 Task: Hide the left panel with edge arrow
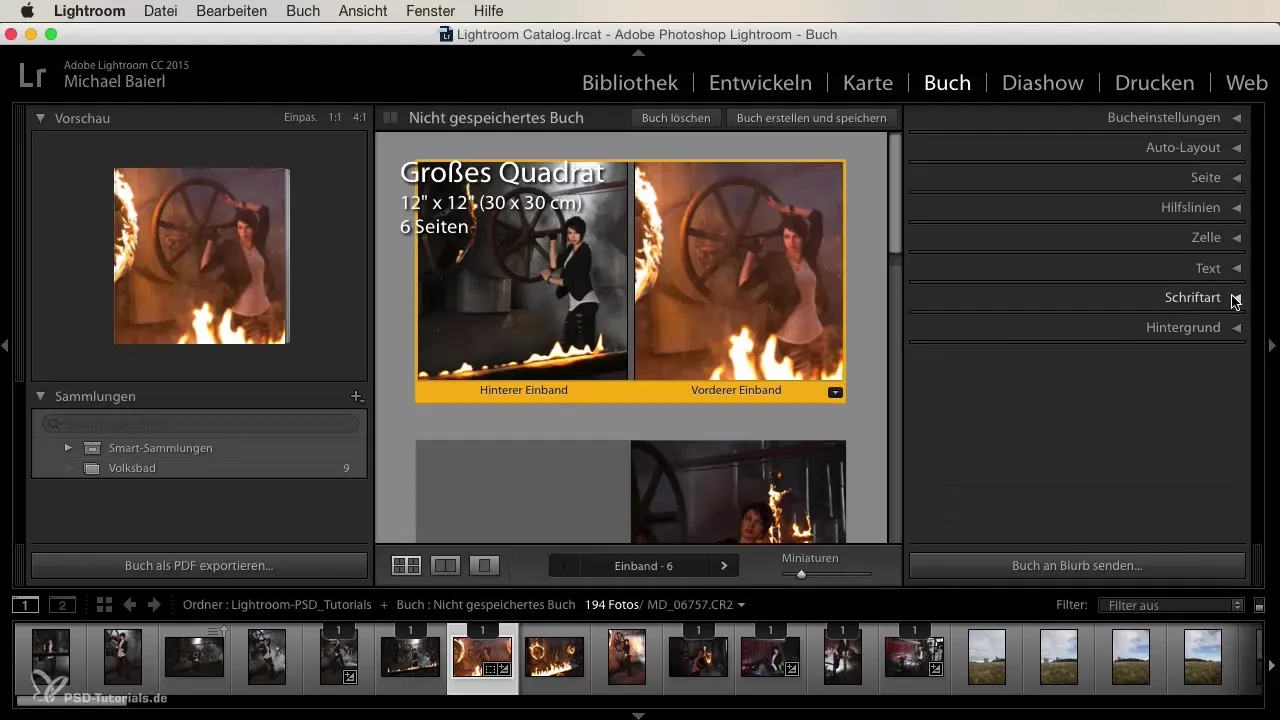tap(5, 345)
